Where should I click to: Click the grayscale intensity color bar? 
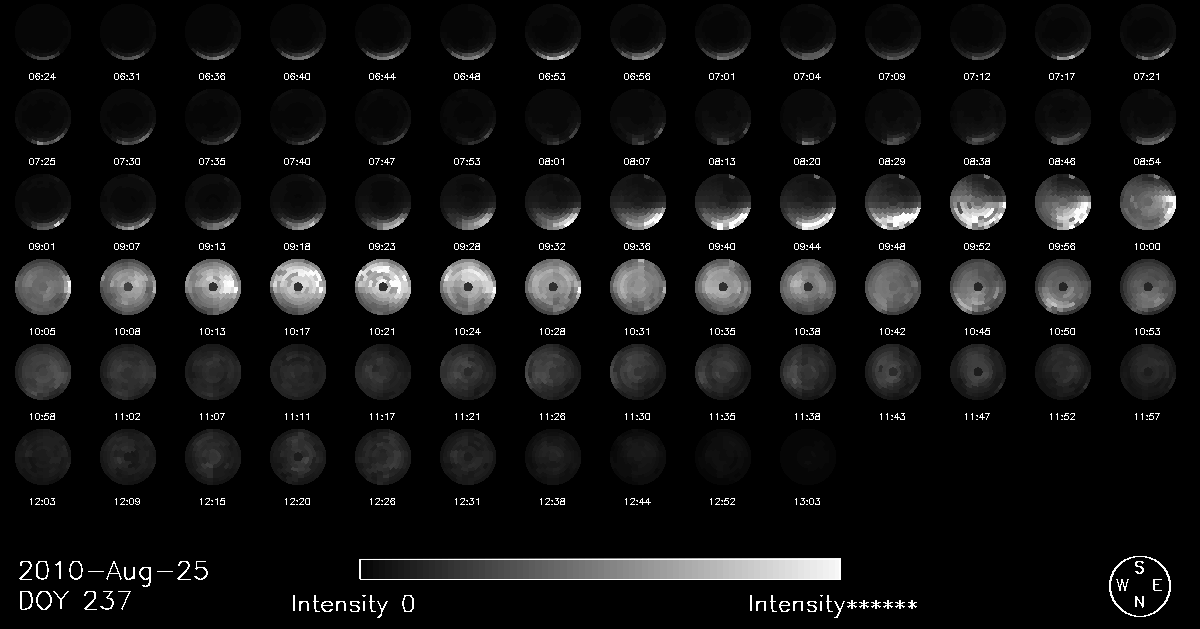click(600, 569)
